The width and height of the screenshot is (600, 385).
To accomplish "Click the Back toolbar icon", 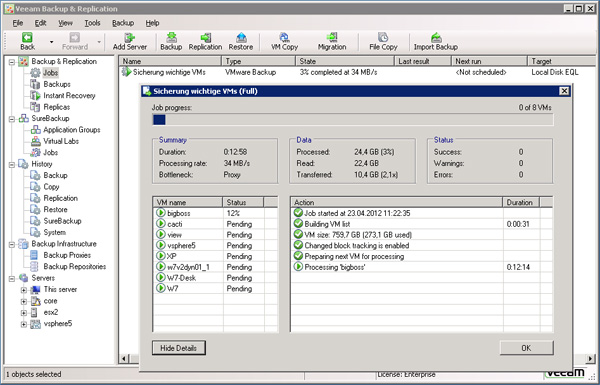I will pos(27,41).
